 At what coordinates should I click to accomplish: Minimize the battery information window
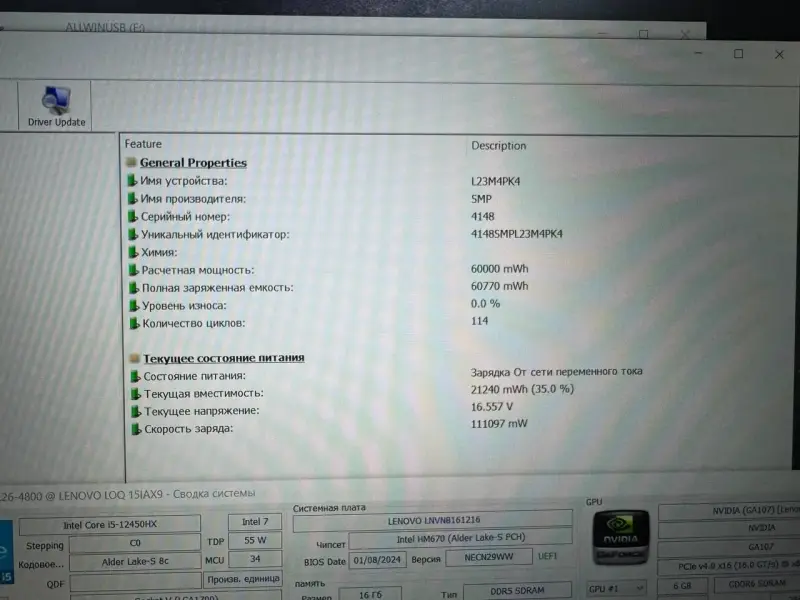[698, 53]
